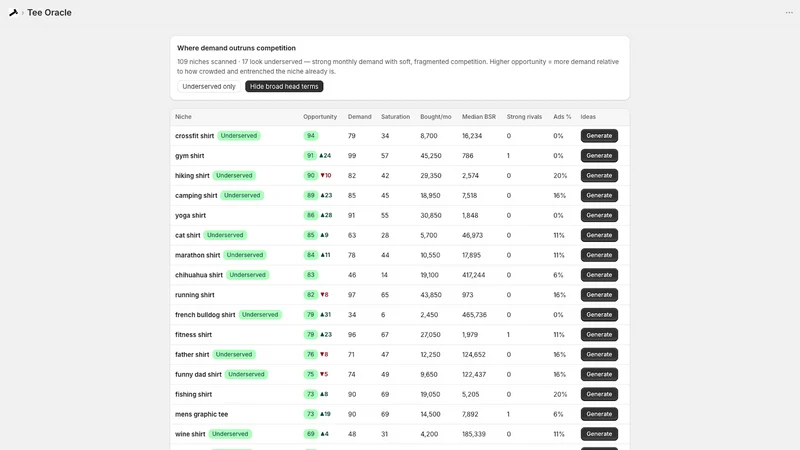The width and height of the screenshot is (800, 450).
Task: Generate ideas for crossfit shirt
Action: pos(599,136)
